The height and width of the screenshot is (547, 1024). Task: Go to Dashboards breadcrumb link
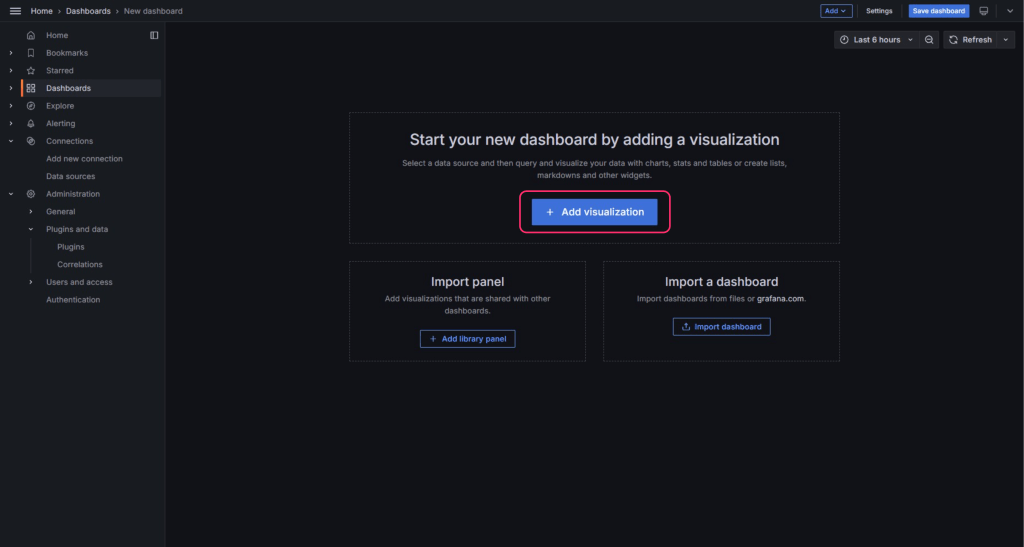tap(88, 11)
